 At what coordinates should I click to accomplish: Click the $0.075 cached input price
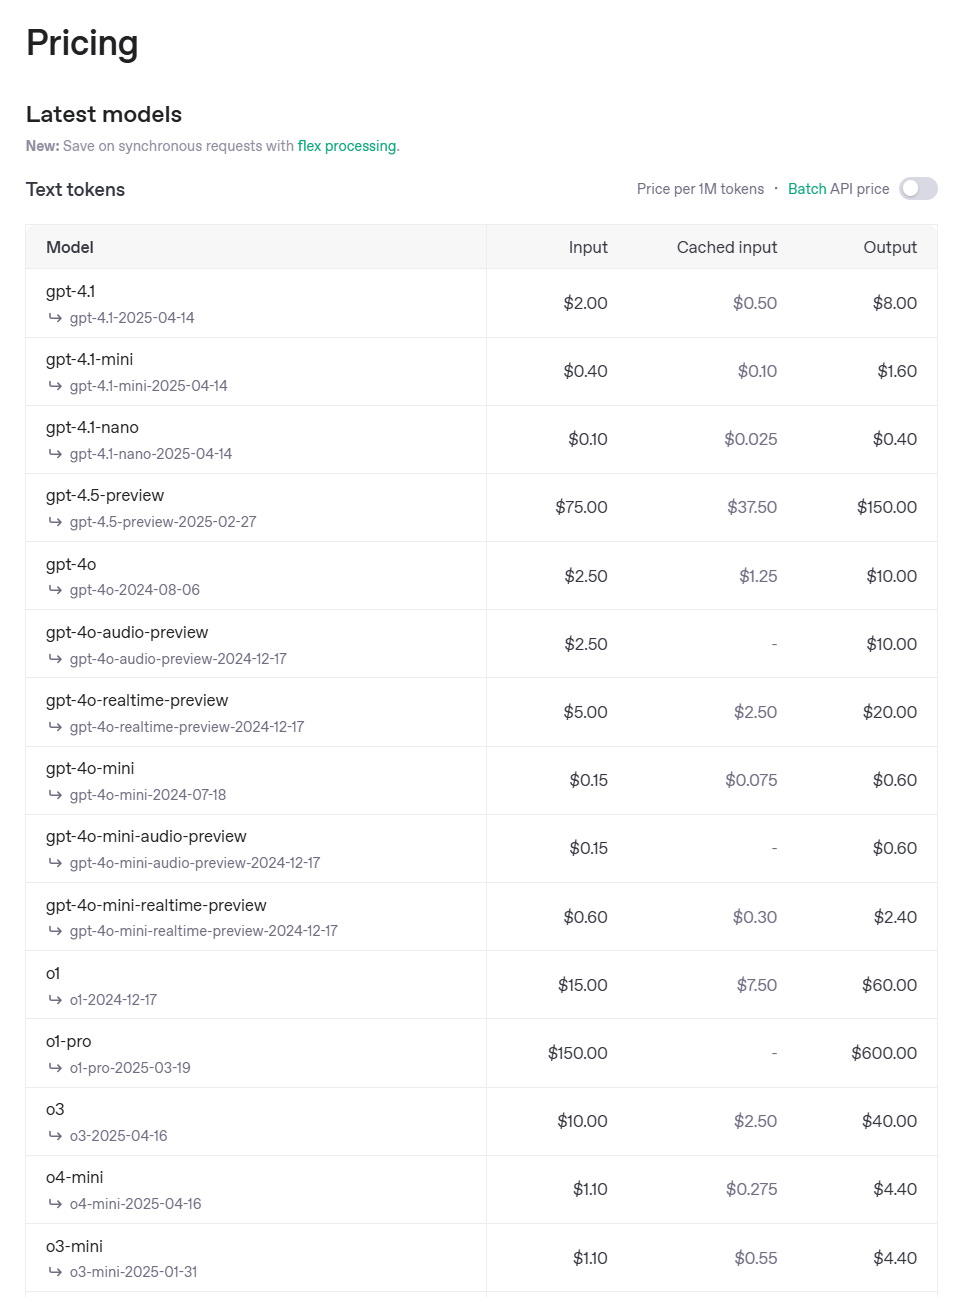pyautogui.click(x=751, y=780)
